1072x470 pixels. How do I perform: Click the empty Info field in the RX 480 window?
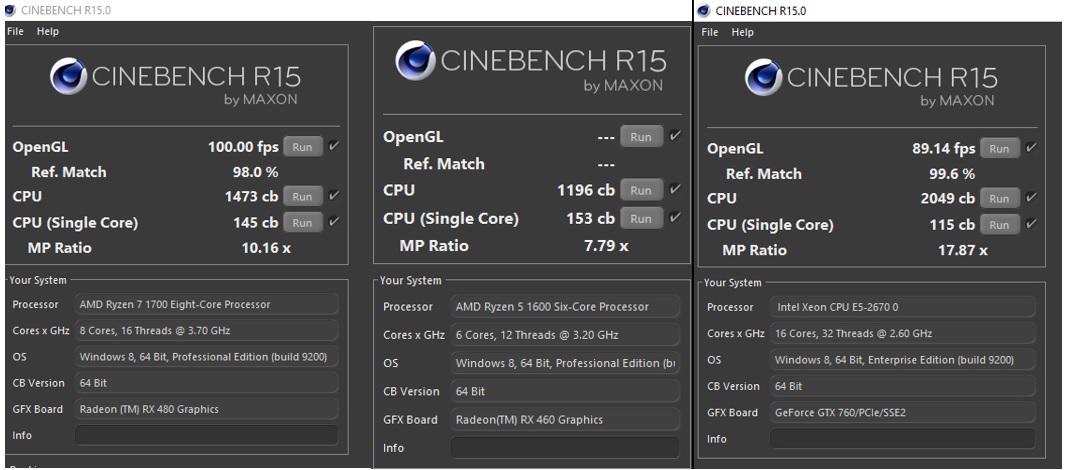pyautogui.click(x=206, y=435)
